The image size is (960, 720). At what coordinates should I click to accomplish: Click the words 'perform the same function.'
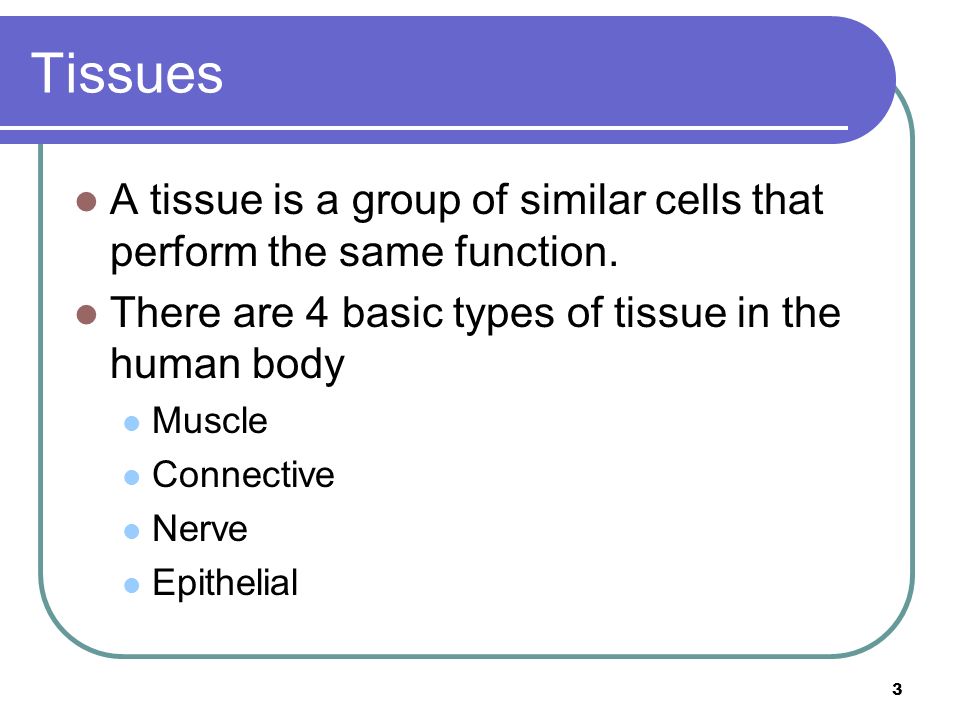[364, 253]
